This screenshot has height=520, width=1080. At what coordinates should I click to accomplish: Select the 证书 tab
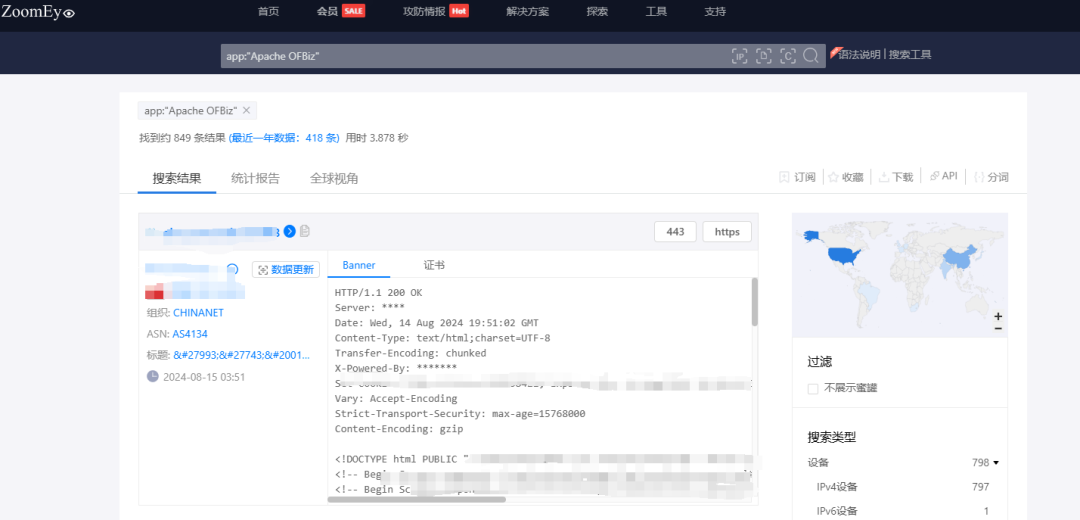(x=434, y=265)
